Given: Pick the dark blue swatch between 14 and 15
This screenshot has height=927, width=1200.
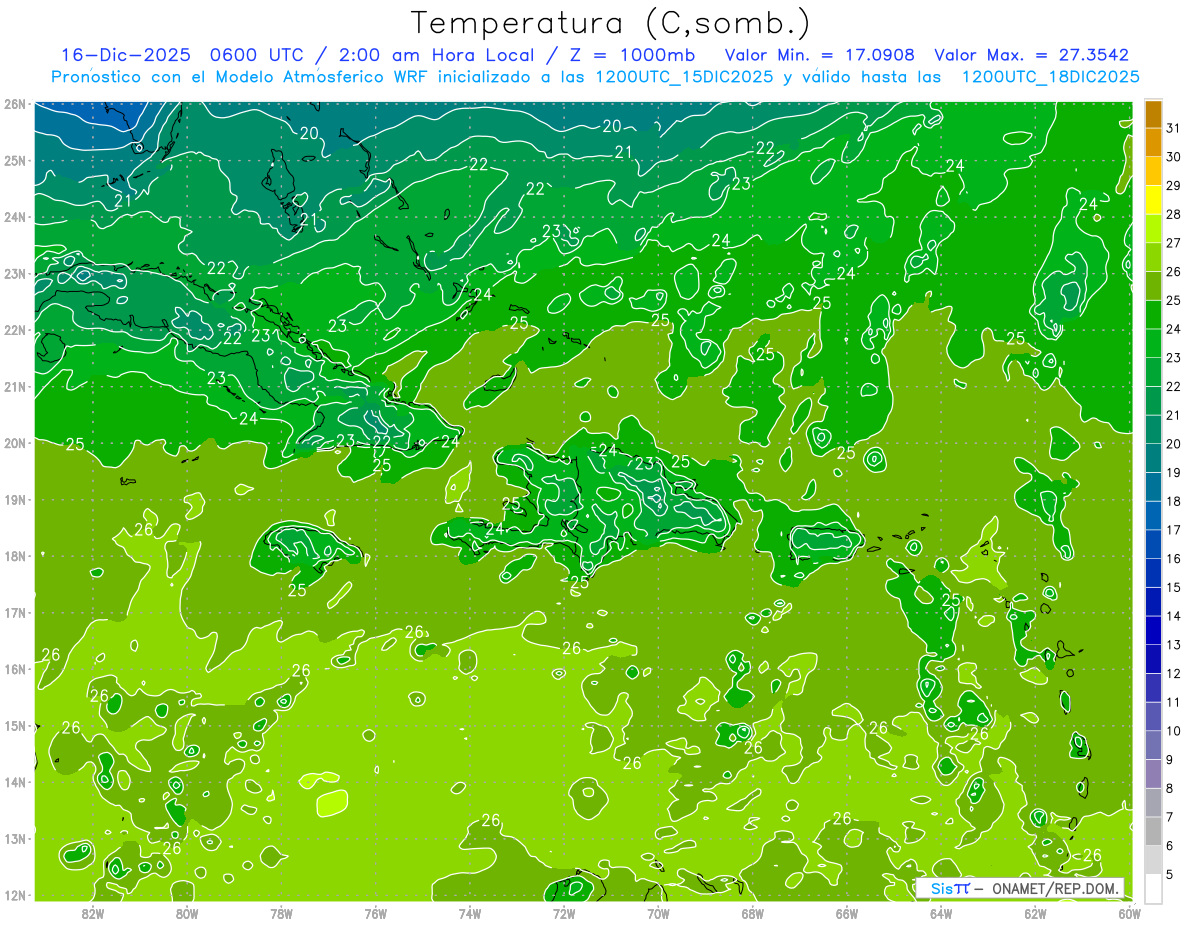Looking at the screenshot, I should click(x=1154, y=602).
